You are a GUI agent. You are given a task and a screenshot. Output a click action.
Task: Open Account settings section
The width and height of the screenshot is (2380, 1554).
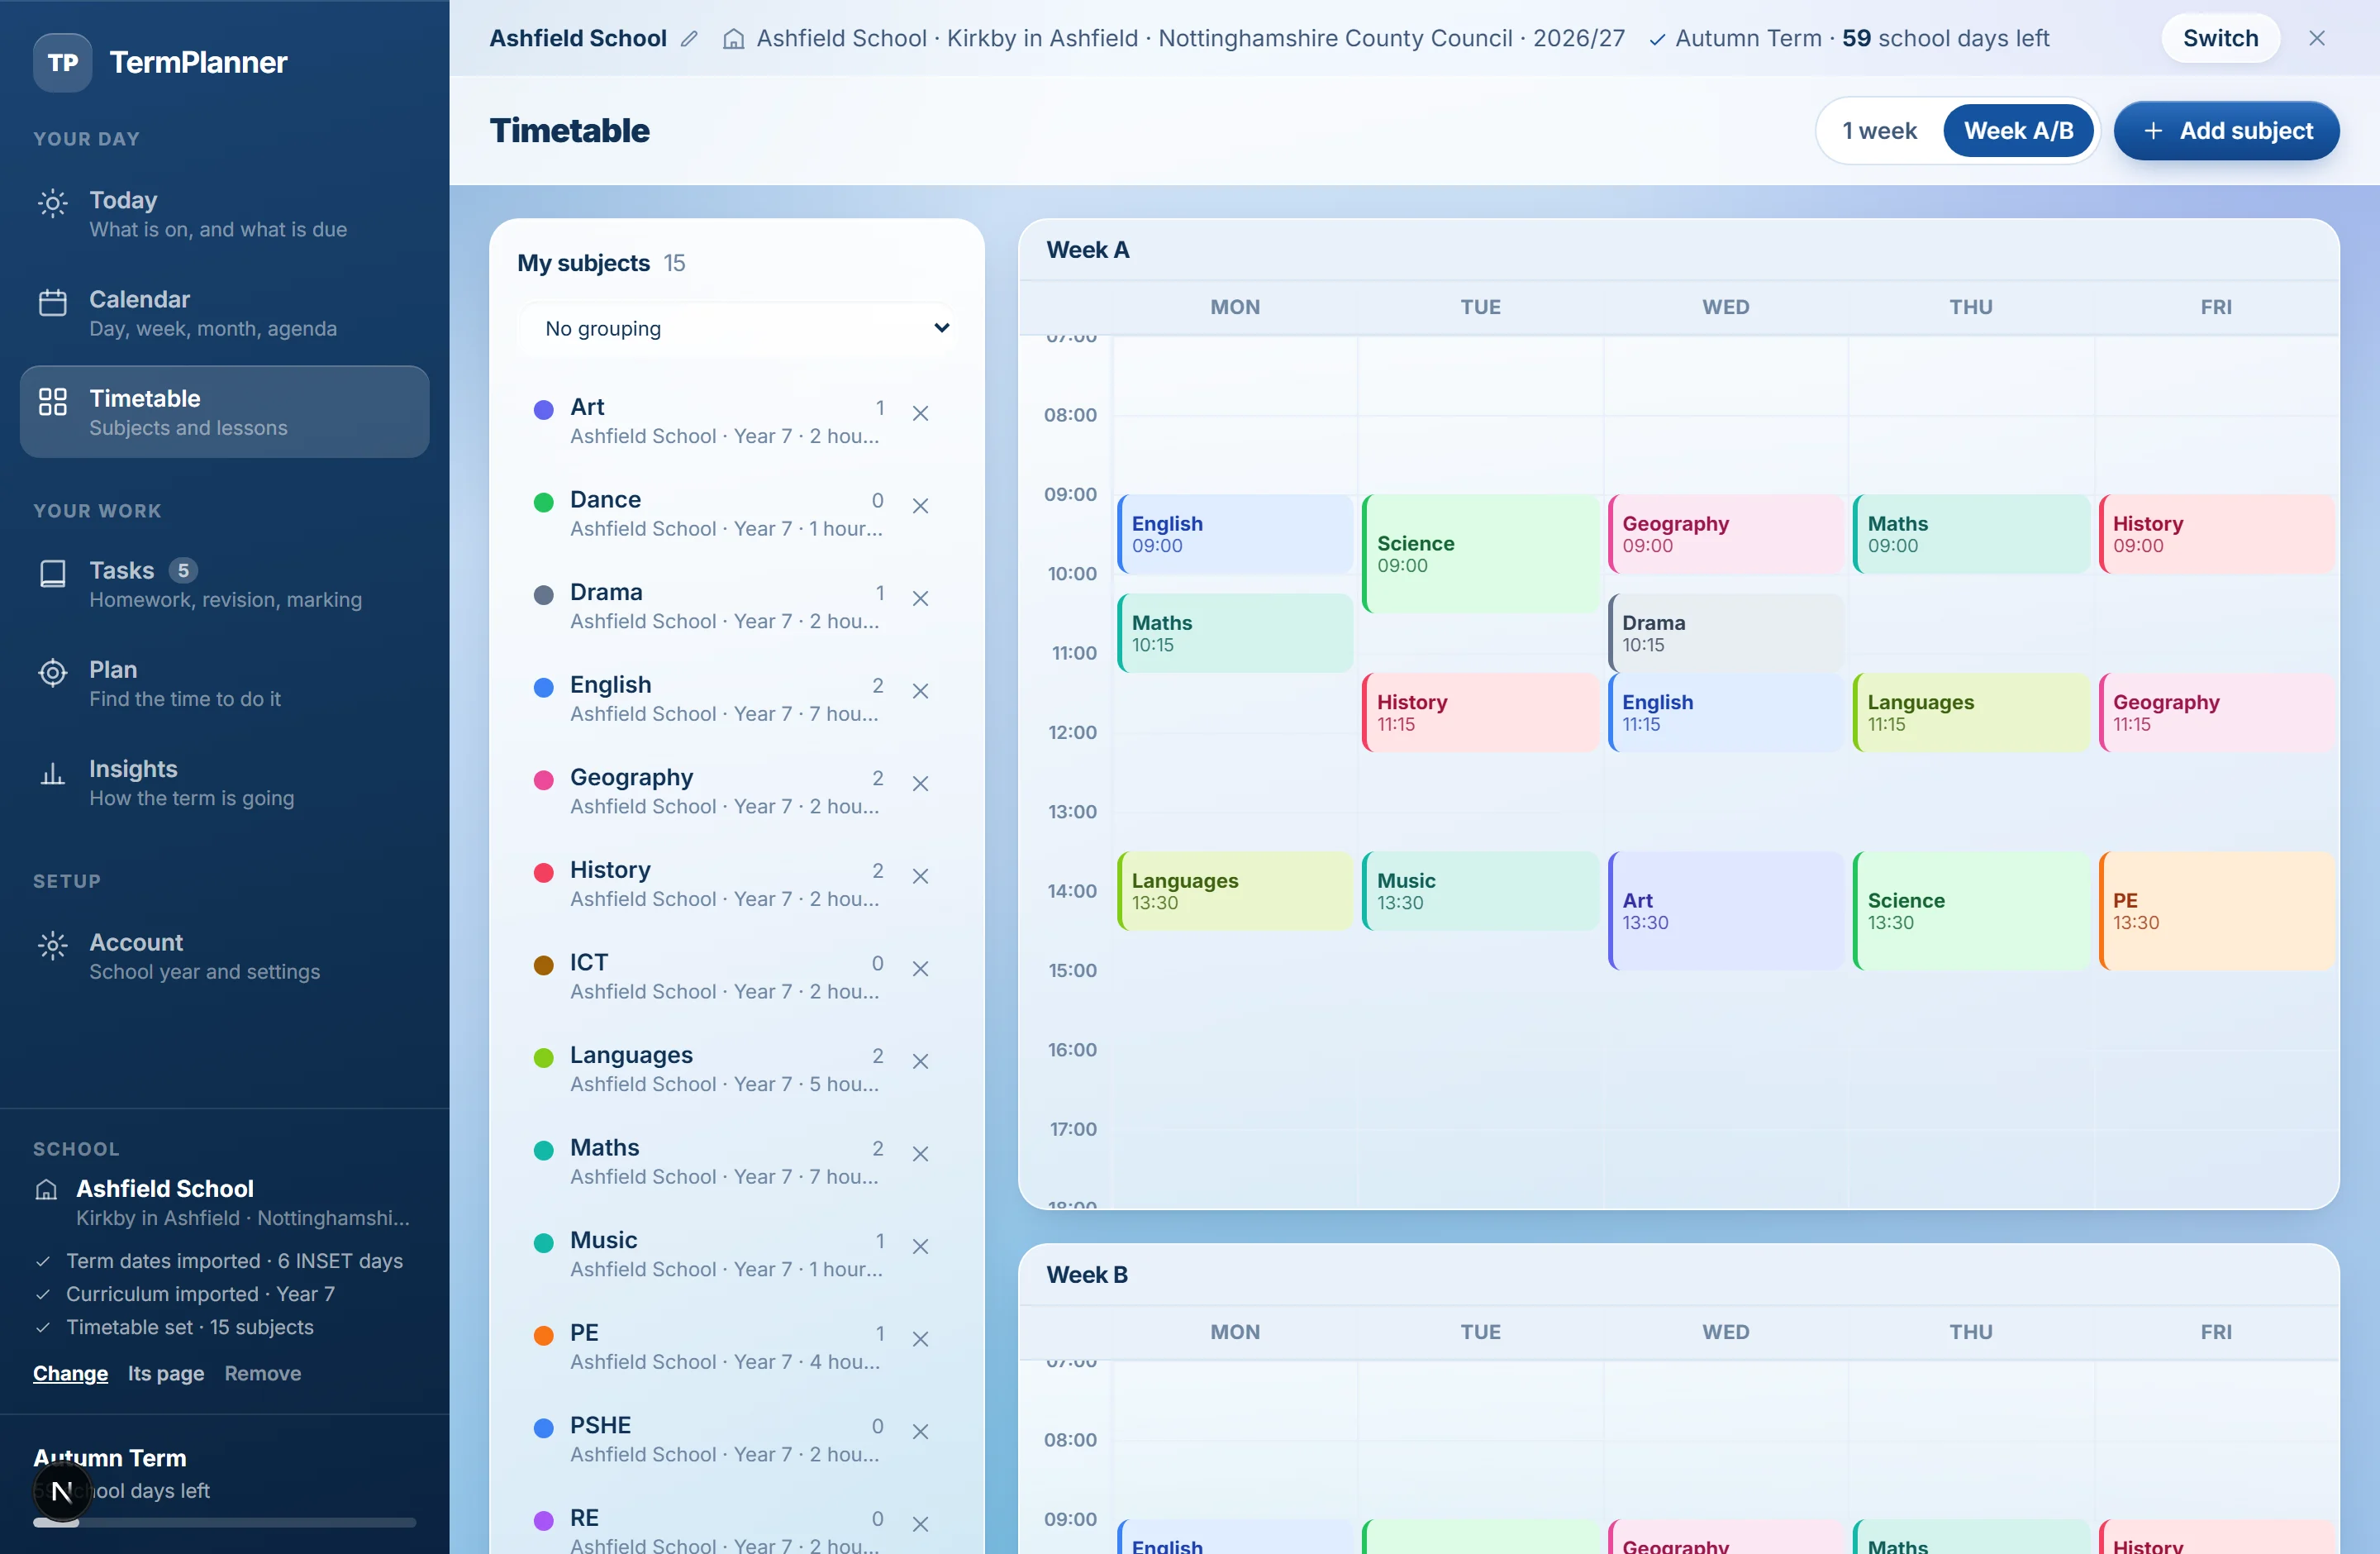click(x=224, y=956)
